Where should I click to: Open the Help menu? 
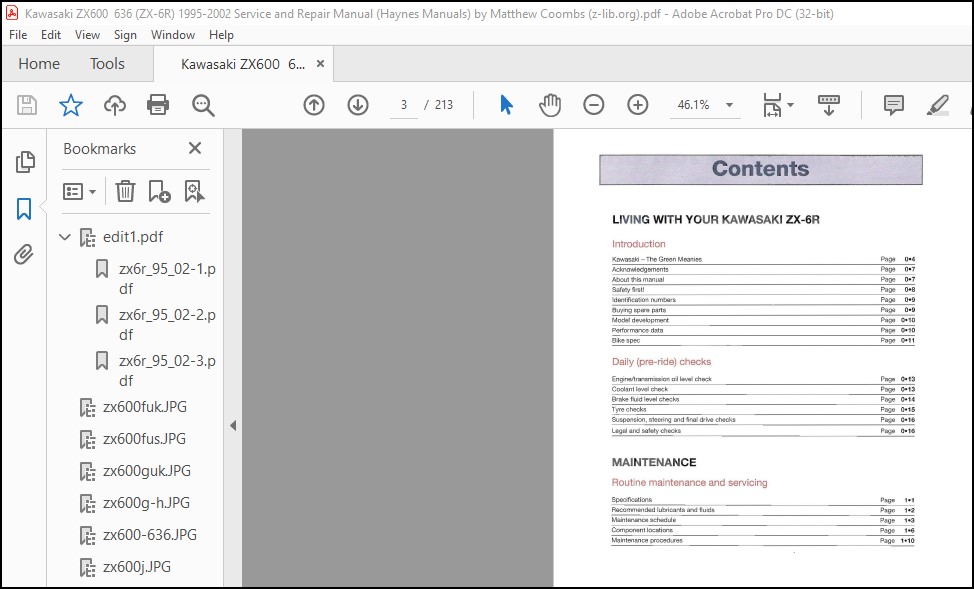tap(221, 35)
